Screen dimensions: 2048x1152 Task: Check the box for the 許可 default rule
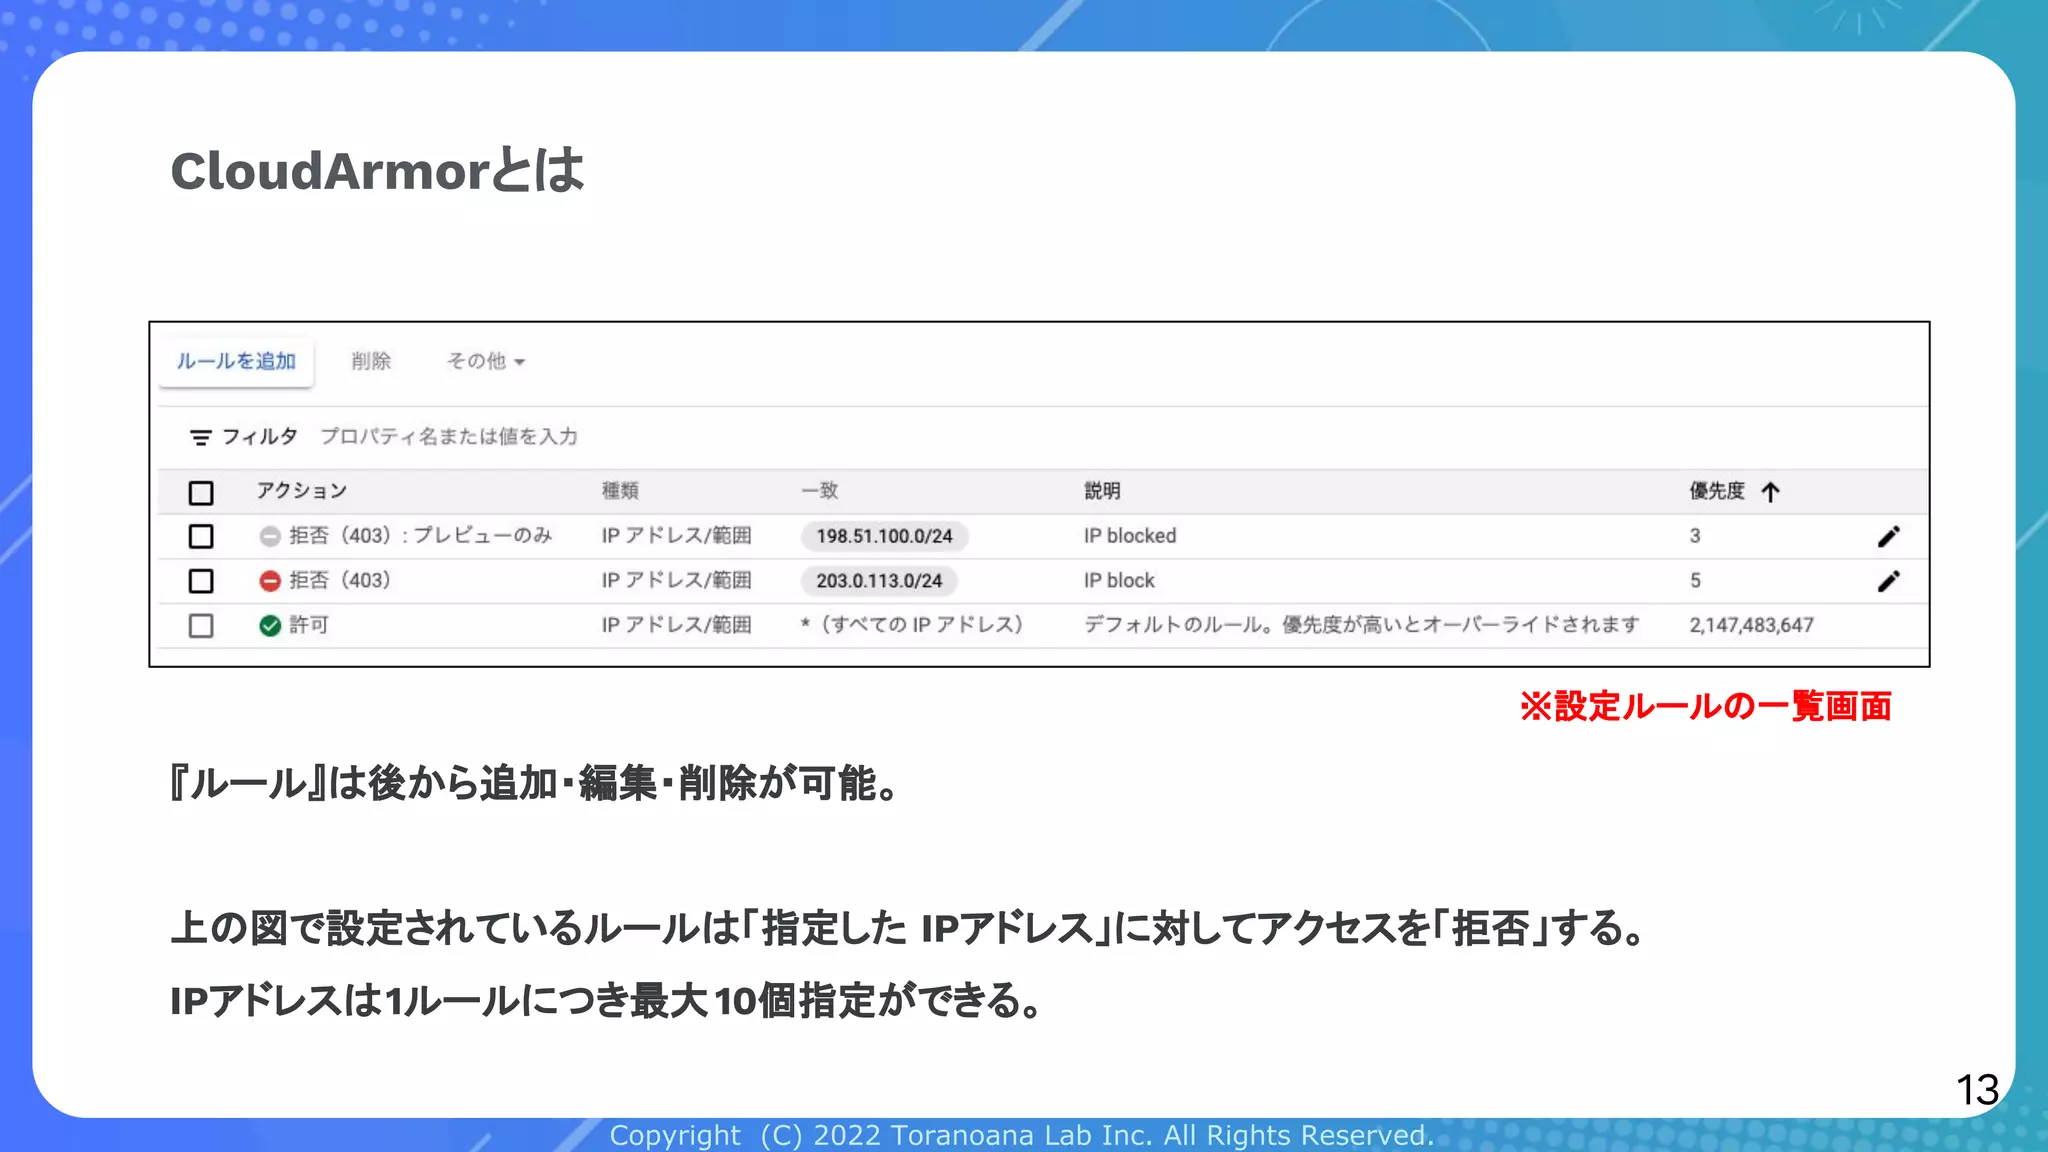tap(201, 626)
